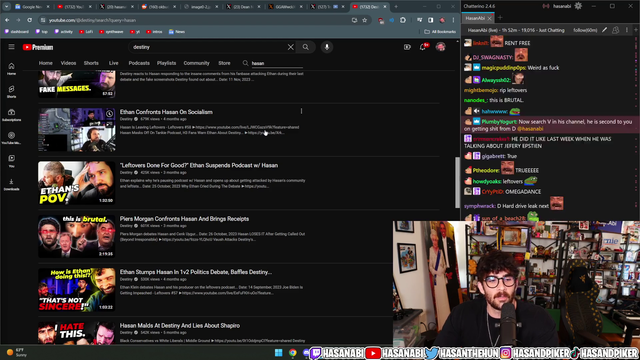Open Chrome from the taskbar
The height and width of the screenshot is (360, 640).
[x=293, y=353]
